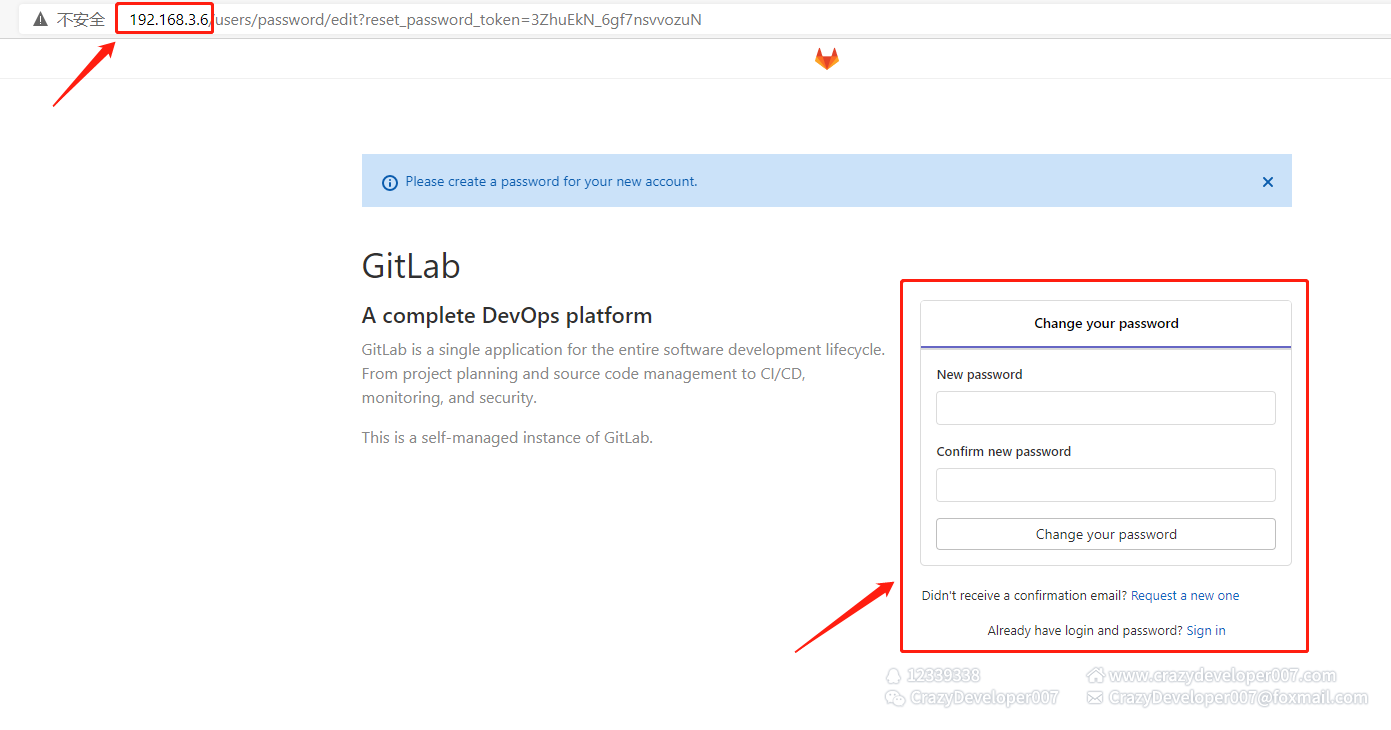Click the 'Confirm new password' label

(x=1003, y=452)
